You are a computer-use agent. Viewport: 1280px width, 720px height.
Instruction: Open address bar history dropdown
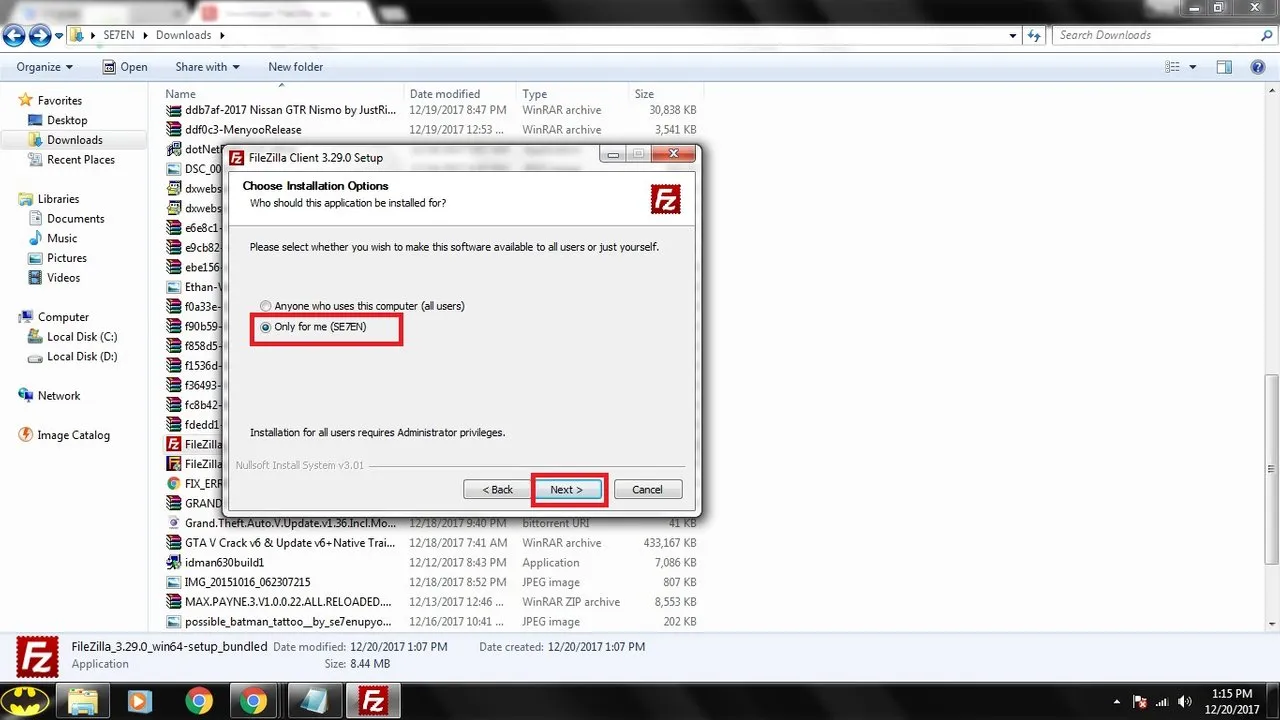1013,35
